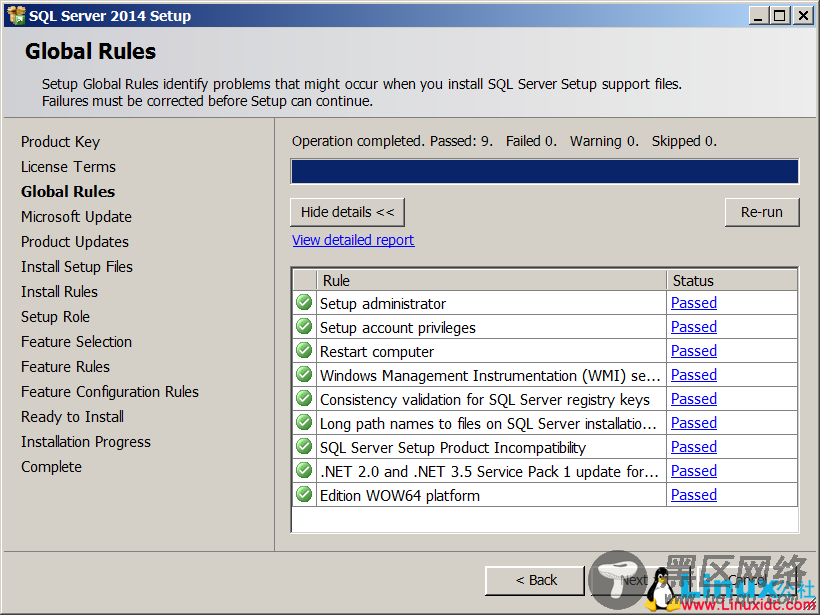The width and height of the screenshot is (820, 615).
Task: Open Passed status for Product Incompatibility rule
Action: pos(694,447)
